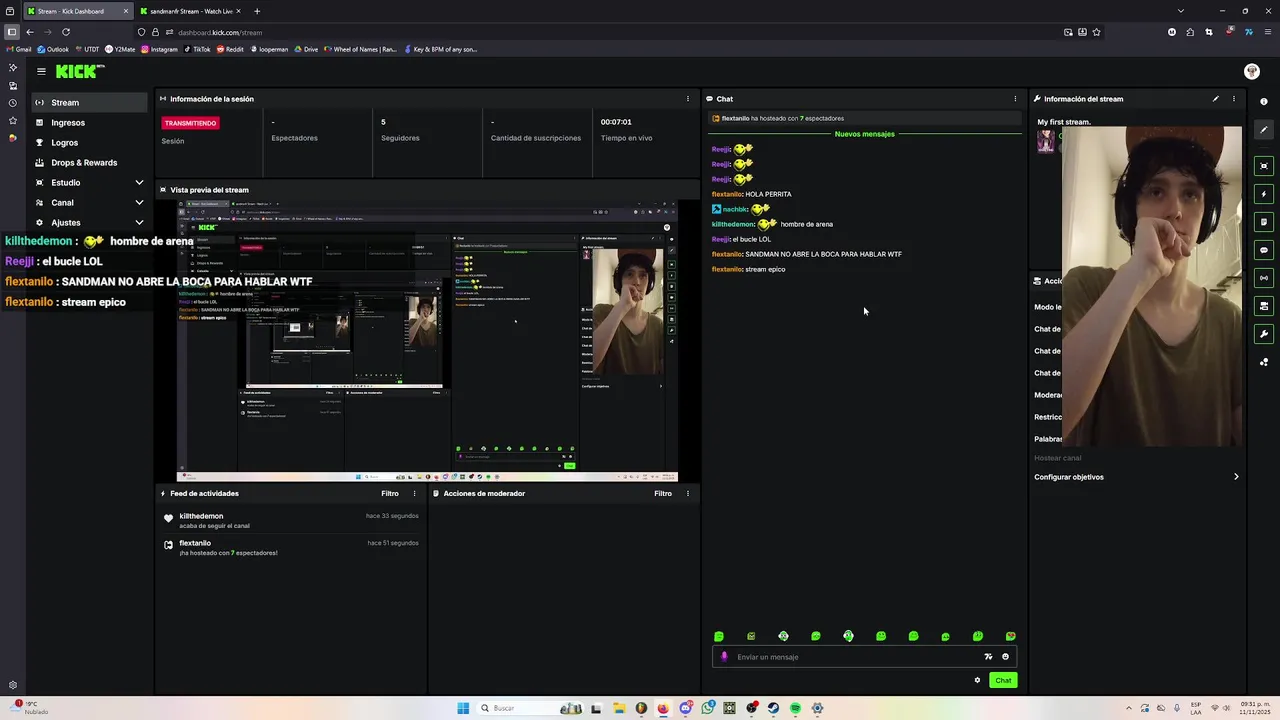Open the Información de la sesión options menu
This screenshot has width=1280, height=720.
[x=687, y=99]
